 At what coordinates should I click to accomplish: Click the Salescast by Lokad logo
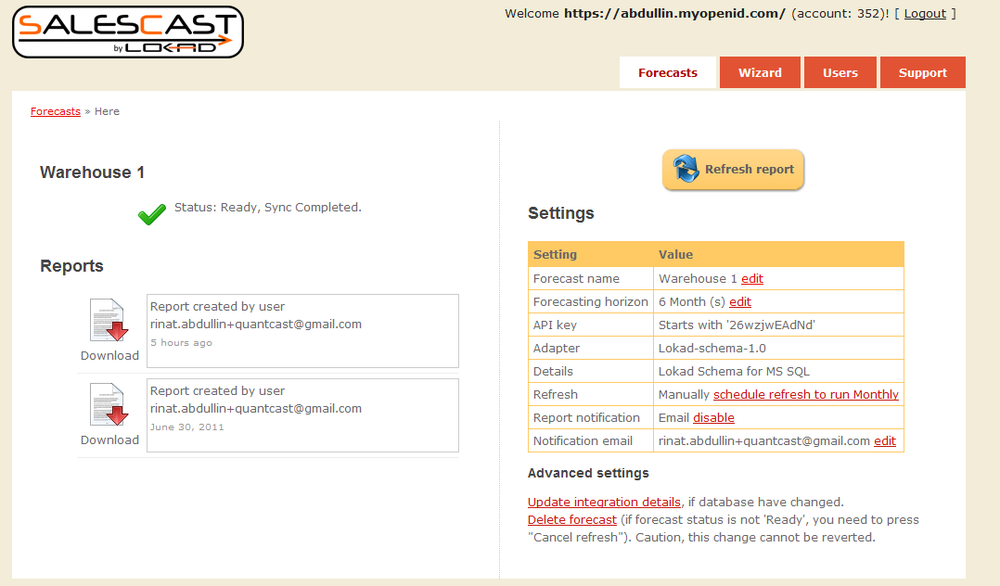click(x=127, y=32)
